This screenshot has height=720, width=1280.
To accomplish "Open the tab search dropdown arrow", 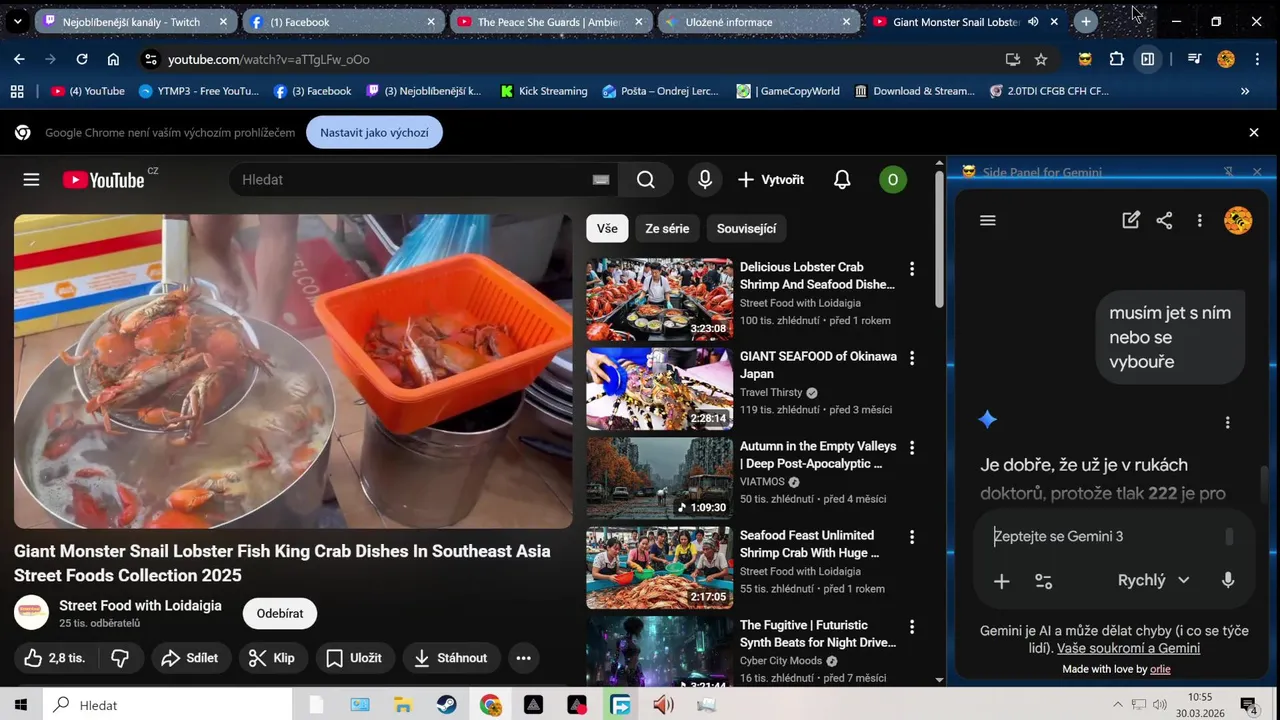I will (x=17, y=21).
